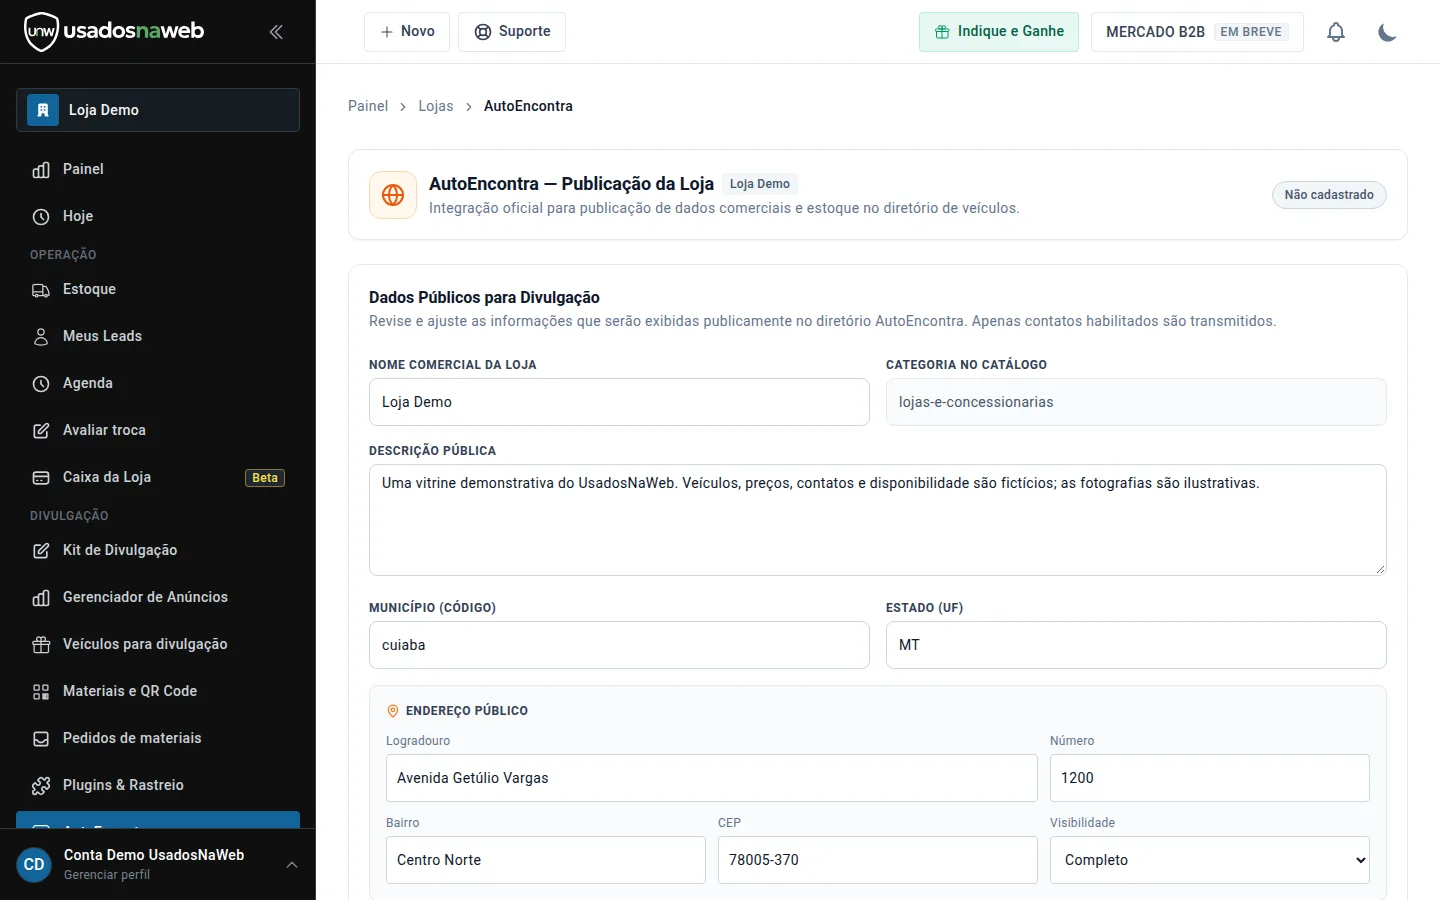
Task: Click the AutoEncontra globe icon
Action: pyautogui.click(x=393, y=195)
